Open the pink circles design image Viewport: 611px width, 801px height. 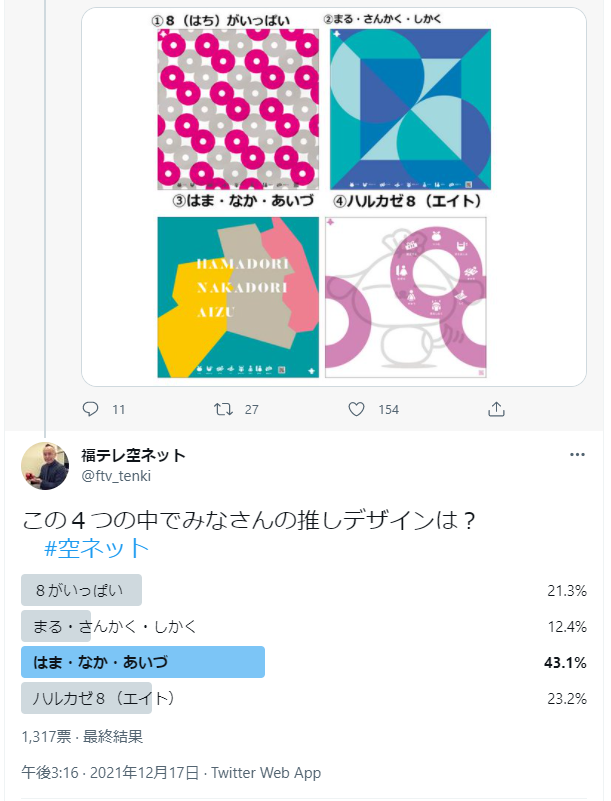coord(238,110)
